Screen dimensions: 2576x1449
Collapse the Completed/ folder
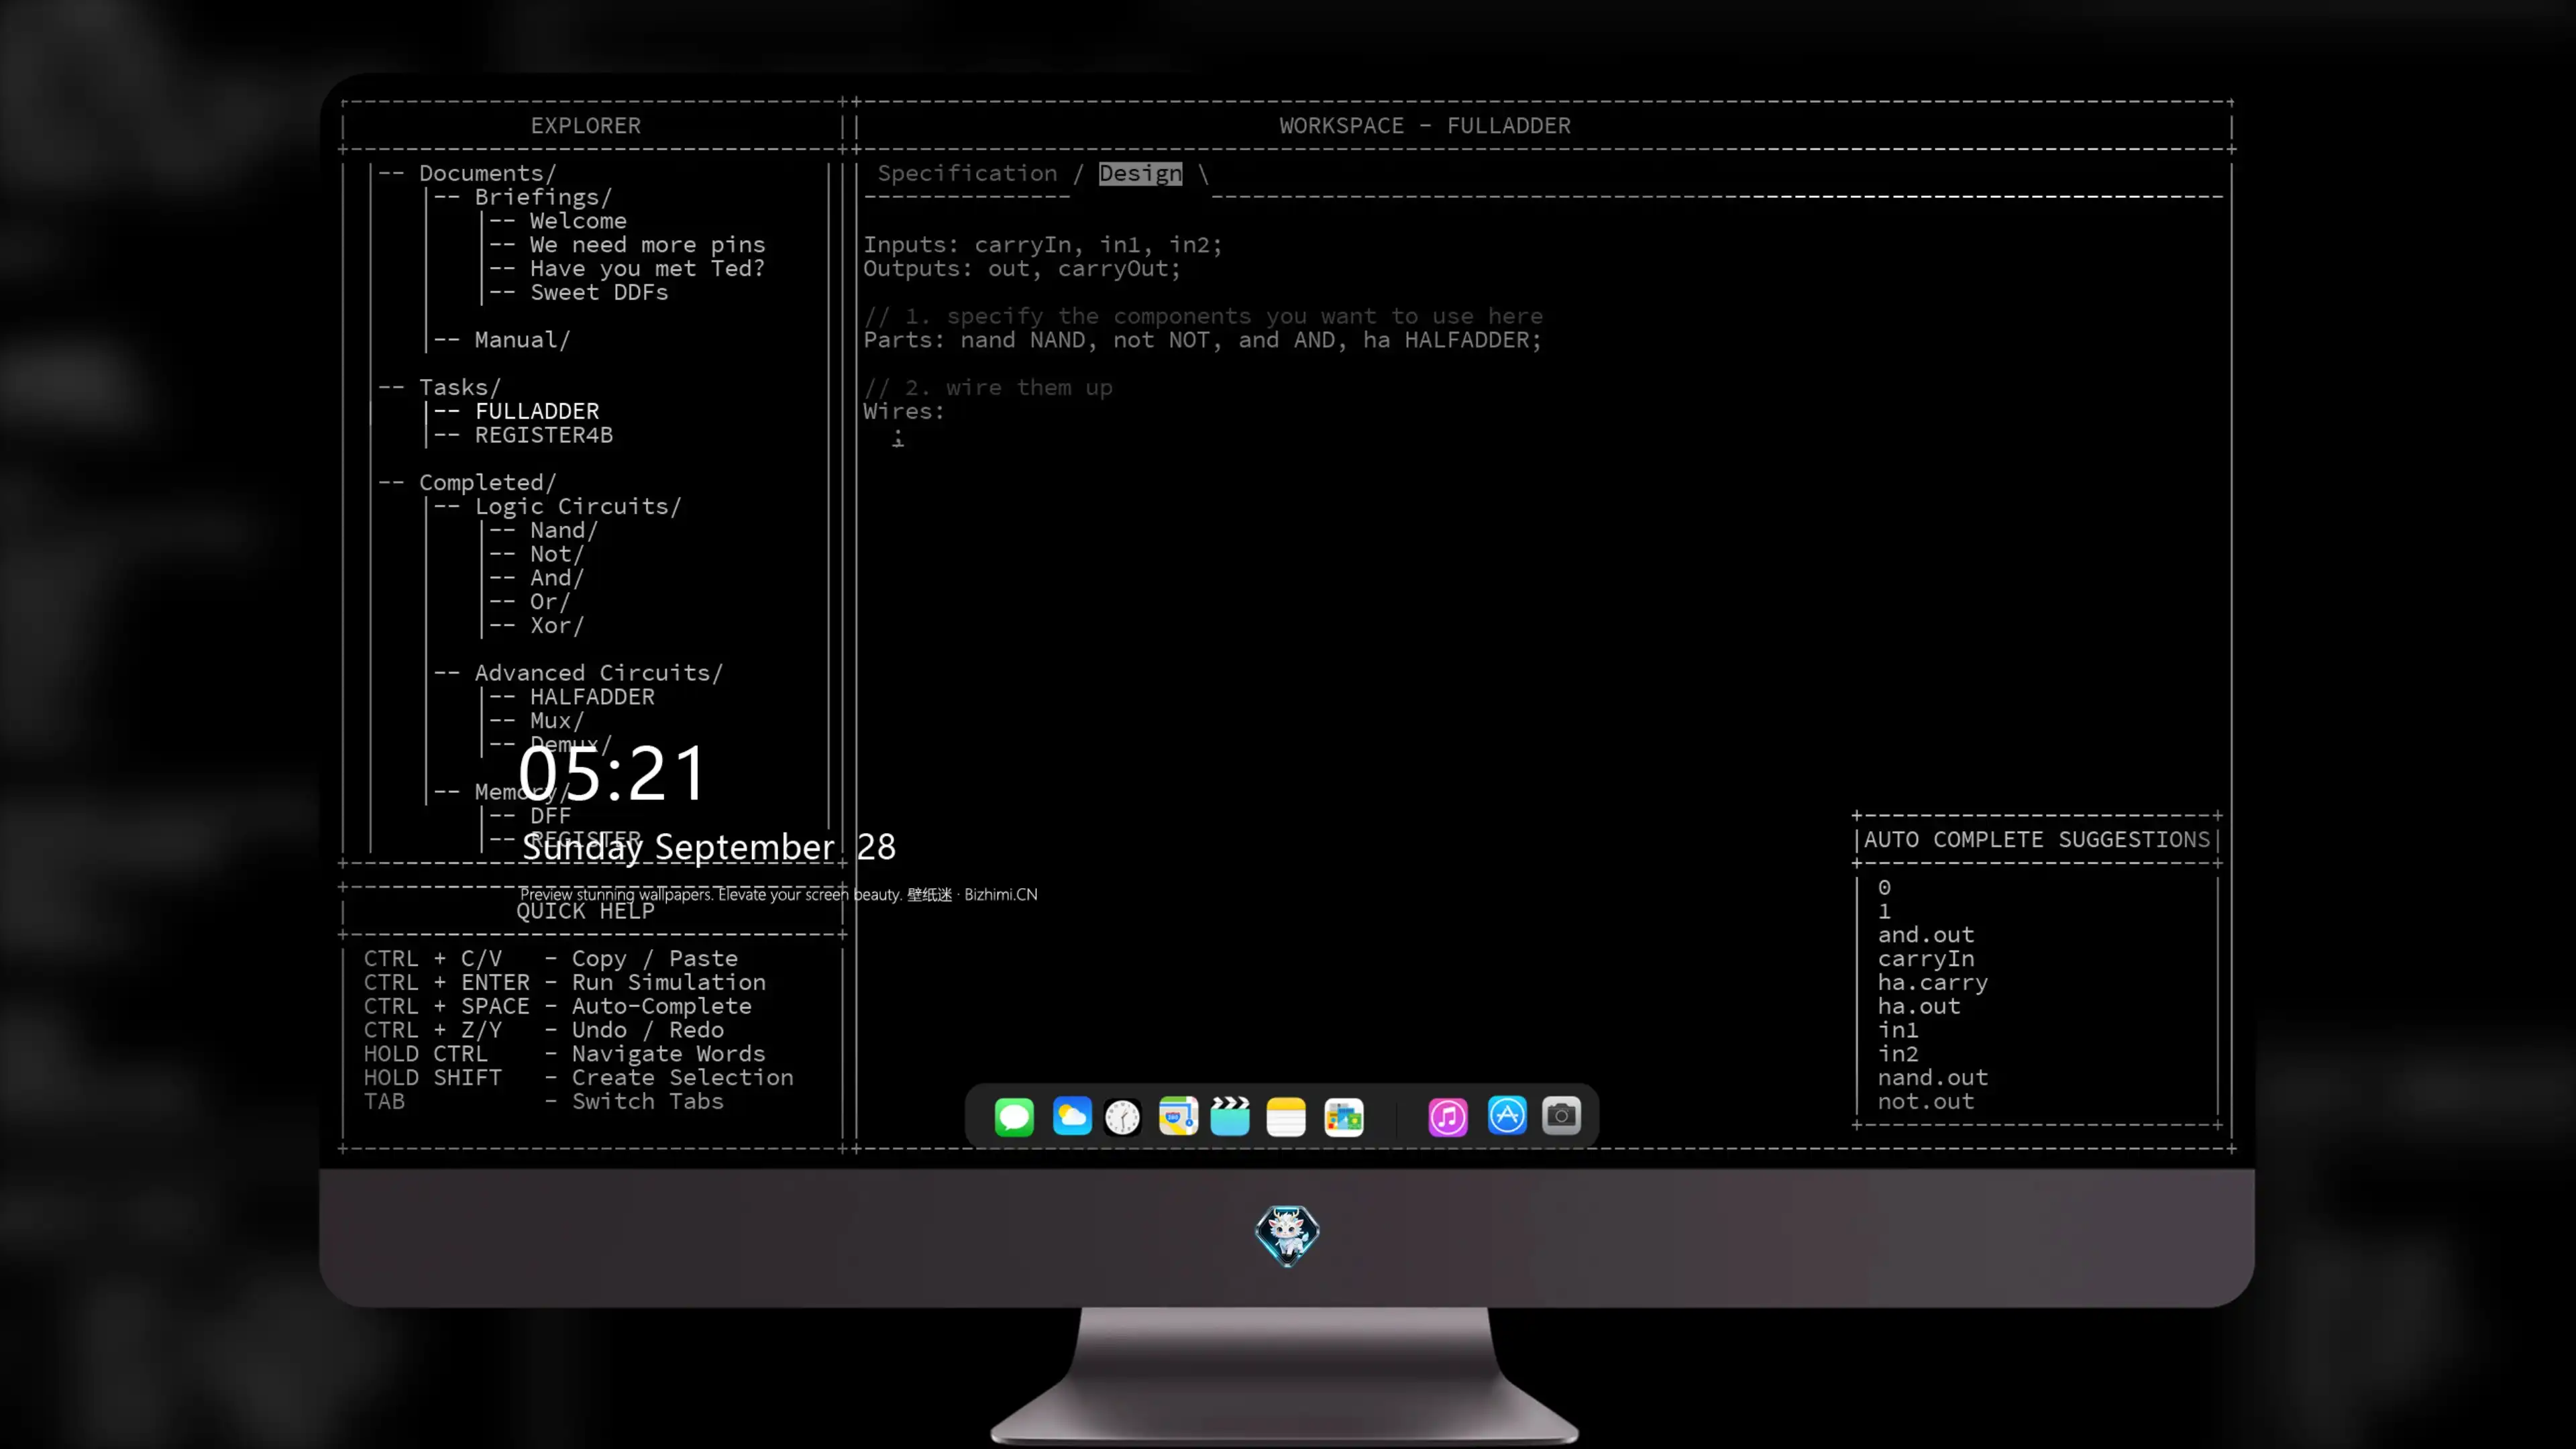click(x=487, y=482)
